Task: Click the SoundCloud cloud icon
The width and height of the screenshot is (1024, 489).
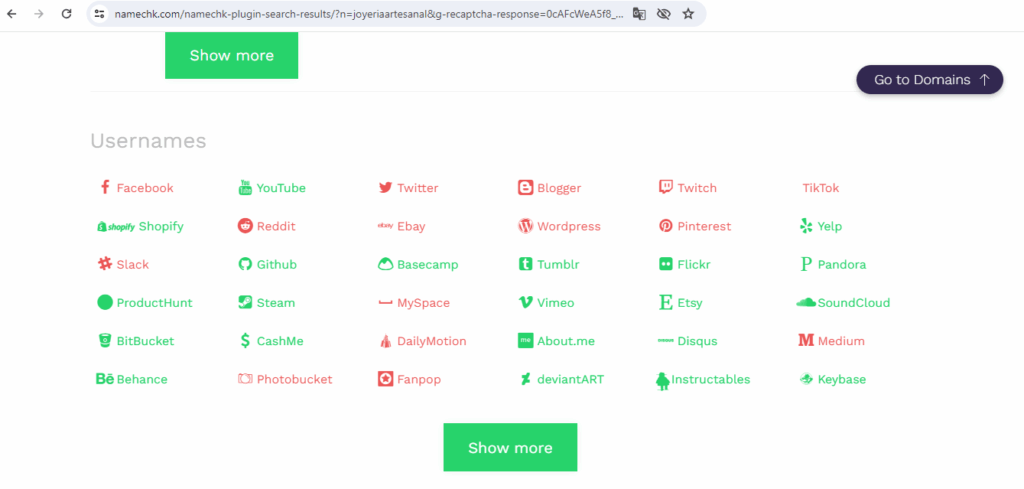Action: point(806,302)
